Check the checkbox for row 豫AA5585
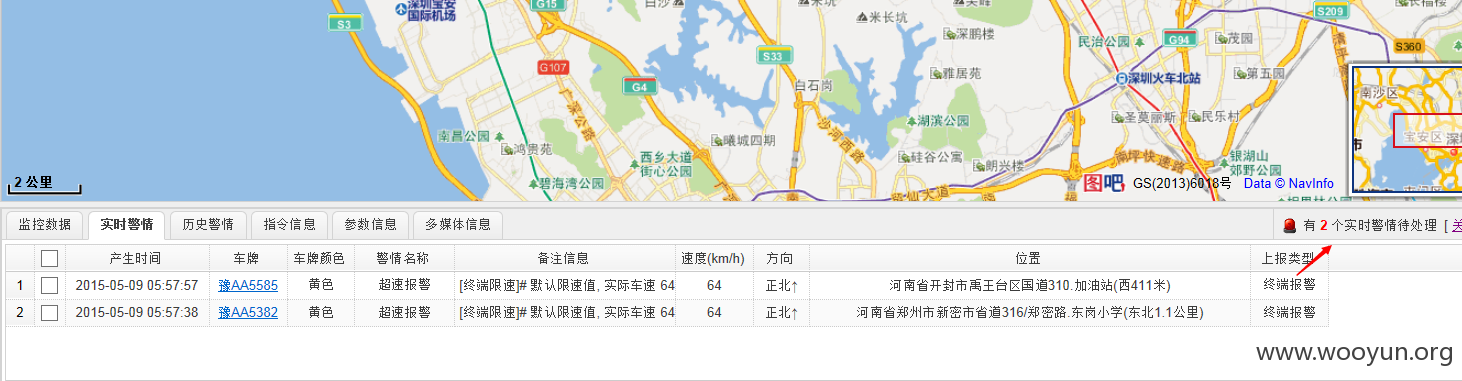Viewport: 1462px width, 381px height. pyautogui.click(x=49, y=285)
